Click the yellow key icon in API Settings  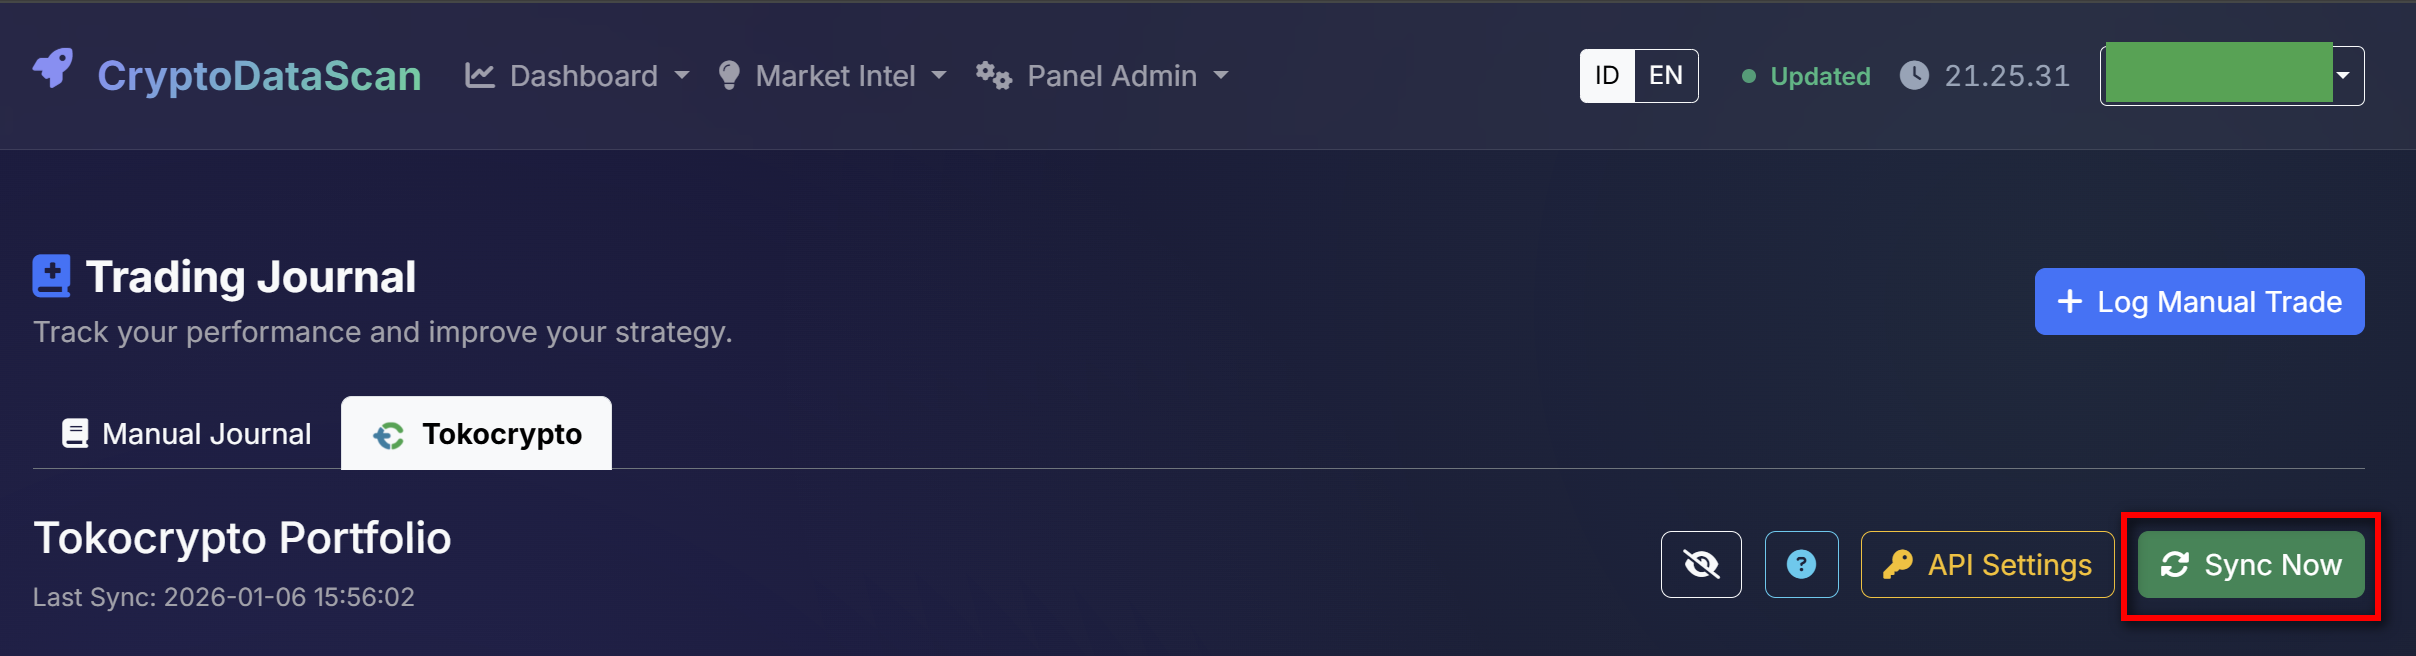(x=1904, y=564)
